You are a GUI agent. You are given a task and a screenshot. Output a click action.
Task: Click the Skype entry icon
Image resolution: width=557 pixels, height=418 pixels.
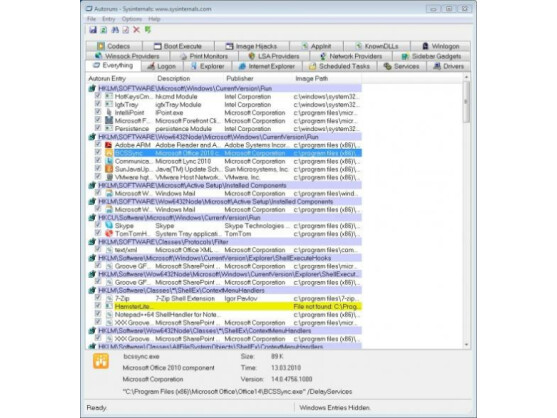tap(109, 226)
